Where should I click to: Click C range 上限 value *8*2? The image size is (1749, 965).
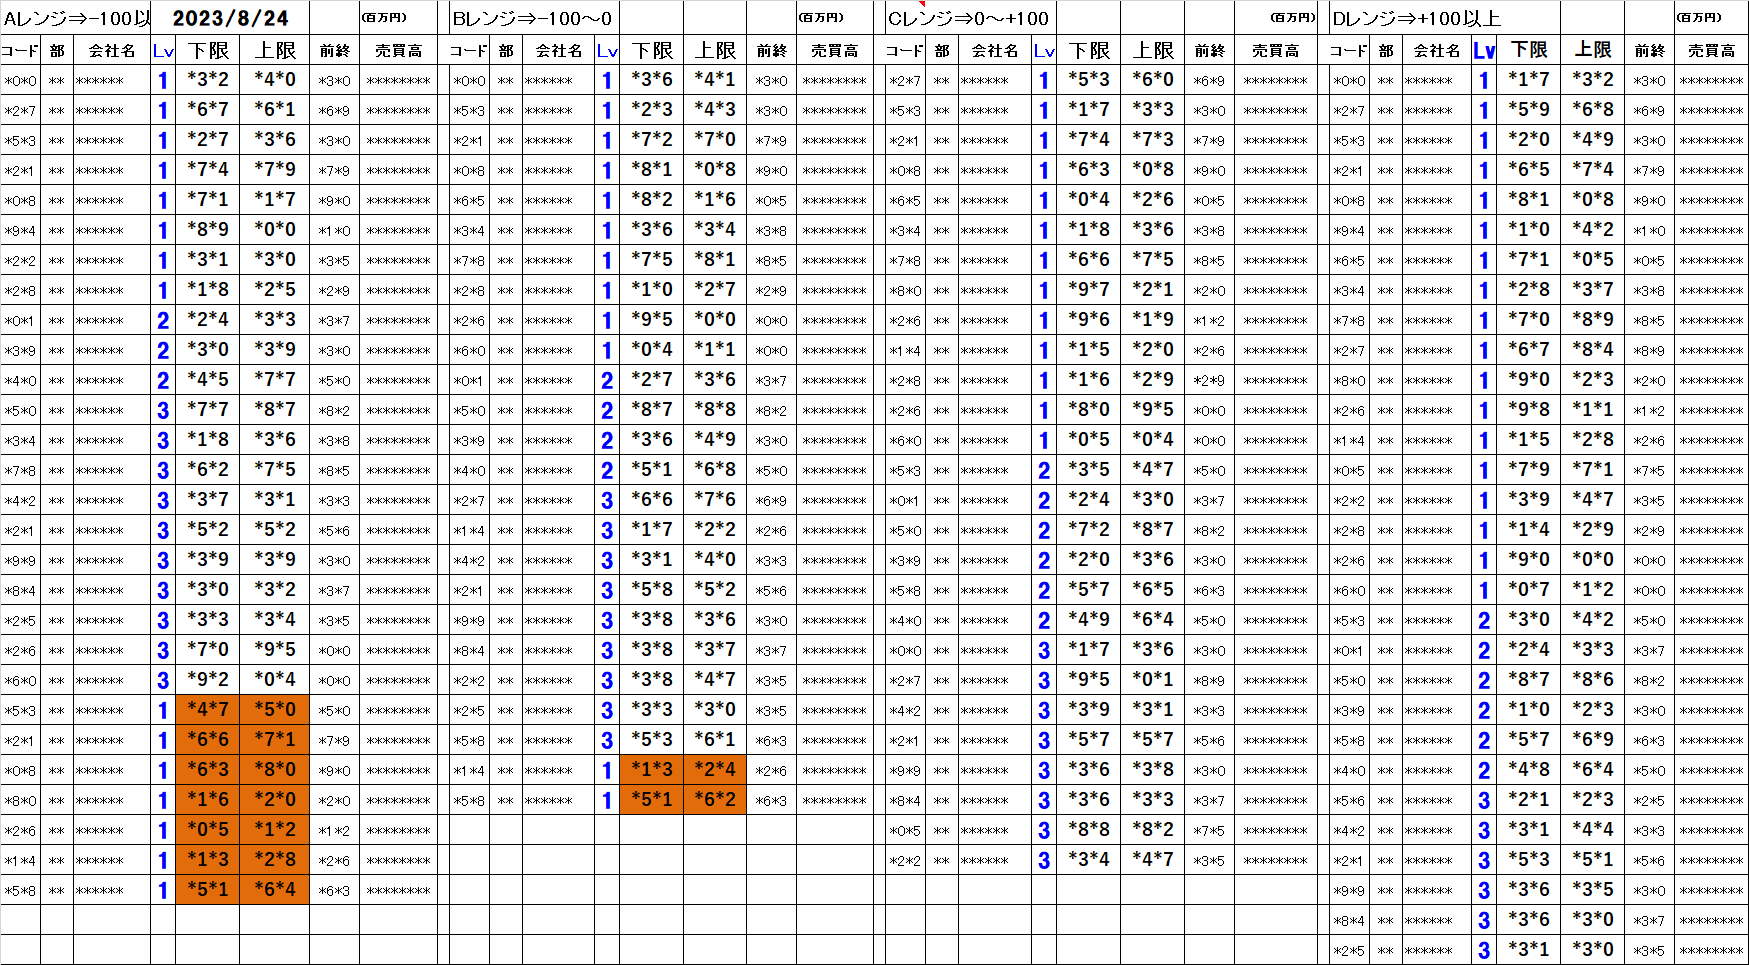point(1153,830)
